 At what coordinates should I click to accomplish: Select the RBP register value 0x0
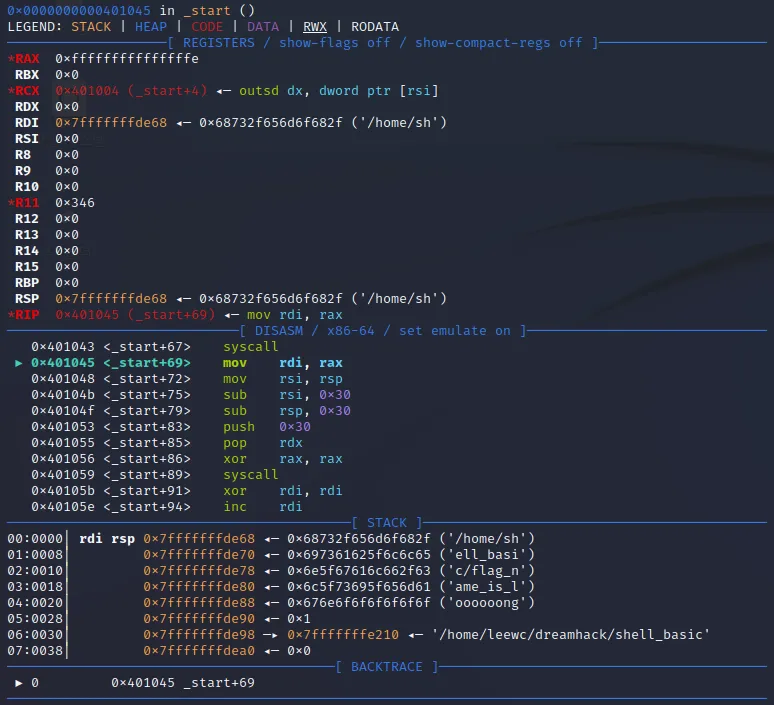tap(67, 282)
